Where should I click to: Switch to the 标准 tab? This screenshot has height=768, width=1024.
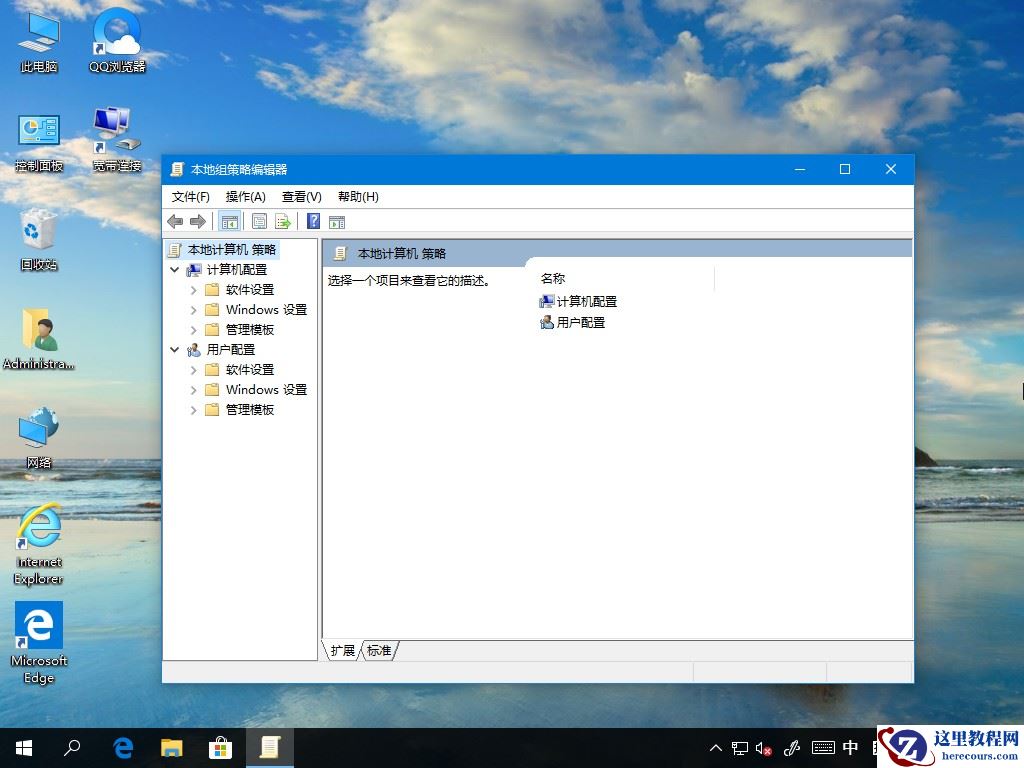point(379,650)
